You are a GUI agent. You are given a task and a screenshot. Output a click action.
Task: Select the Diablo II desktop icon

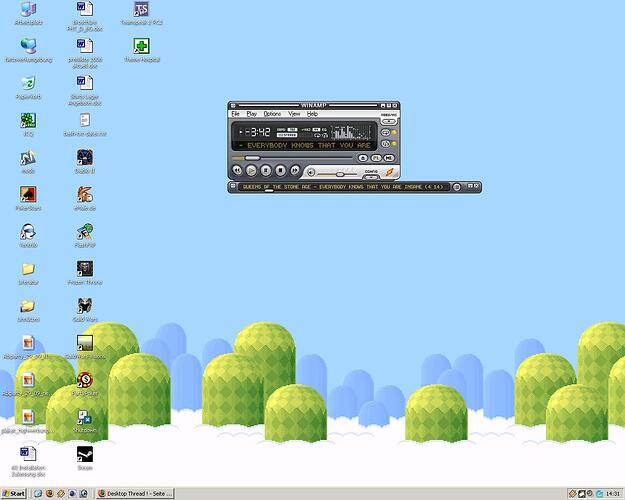[x=85, y=162]
